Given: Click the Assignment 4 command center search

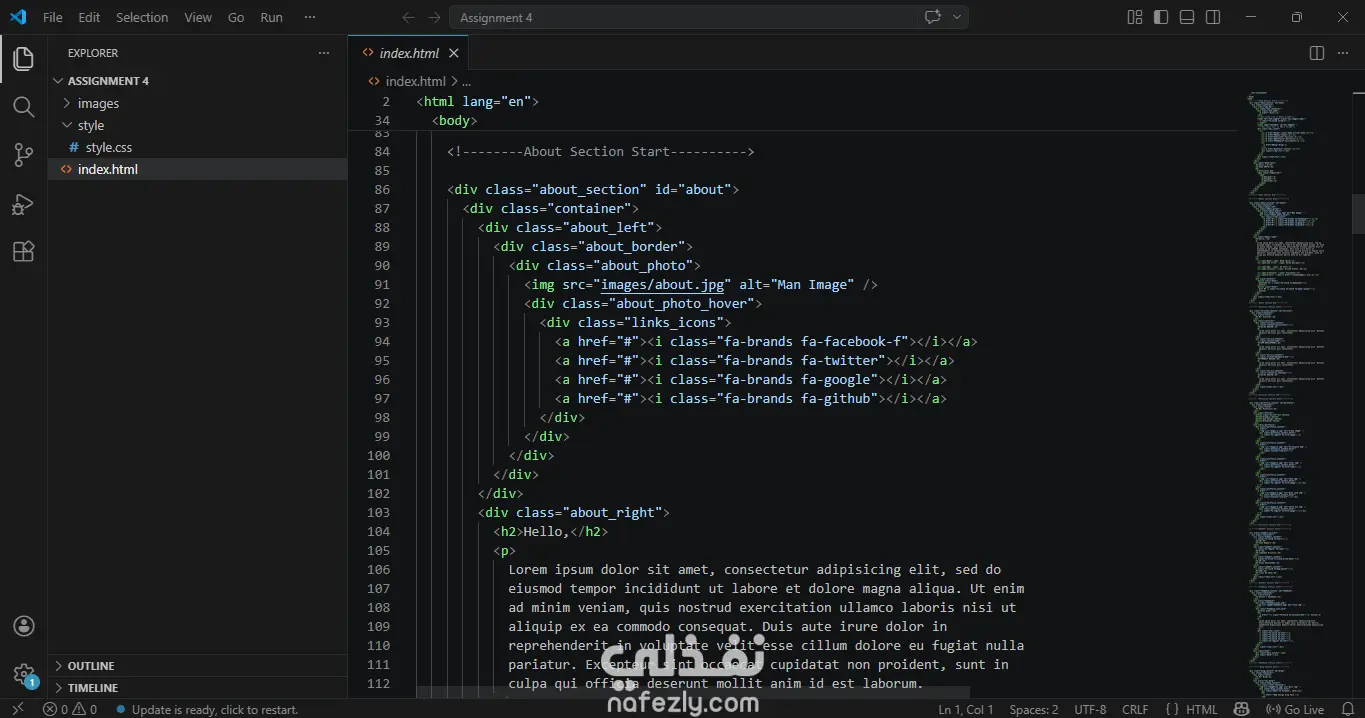Looking at the screenshot, I should tap(708, 17).
